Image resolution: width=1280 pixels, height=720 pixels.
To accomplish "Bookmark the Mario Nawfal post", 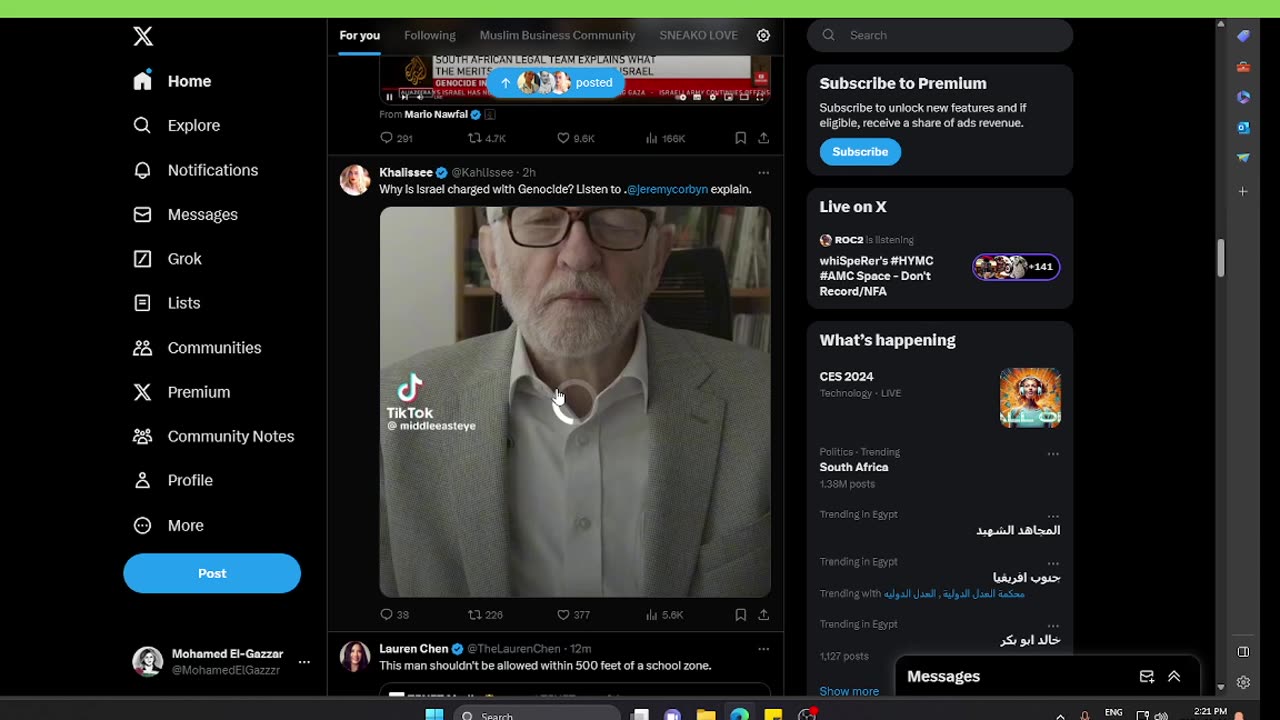I will pos(740,138).
